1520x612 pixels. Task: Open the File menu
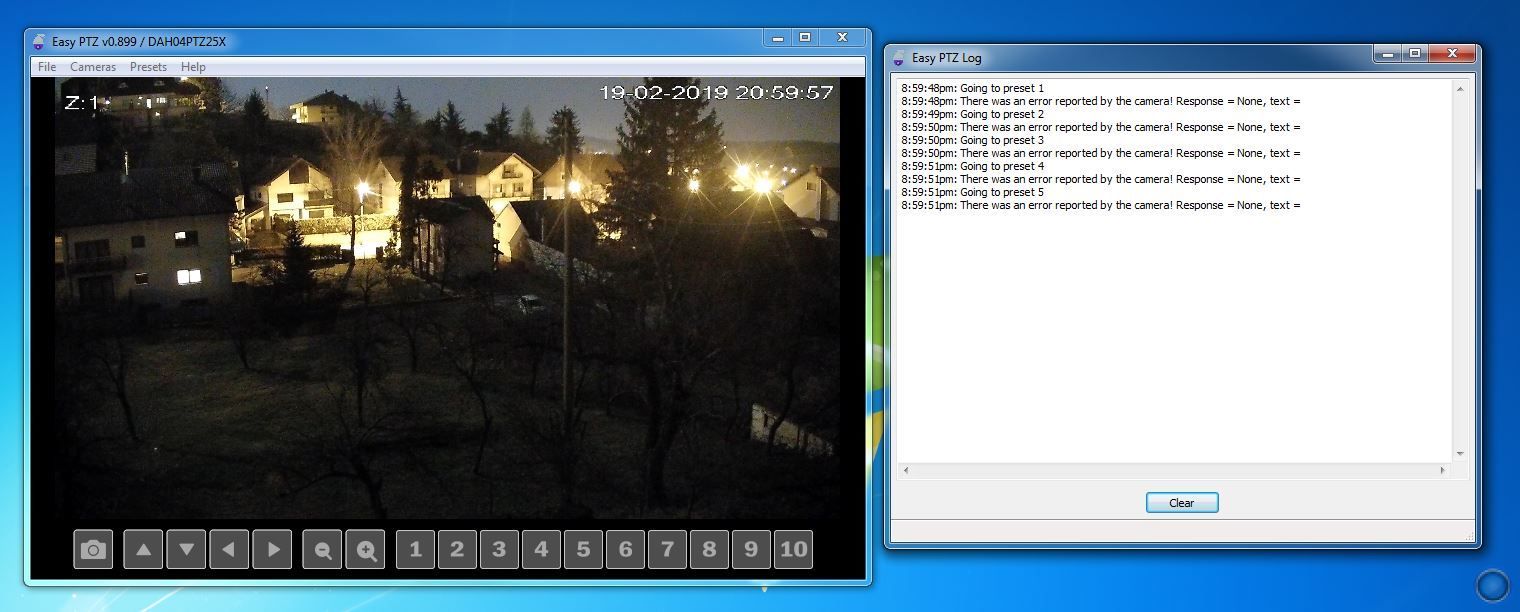pyautogui.click(x=47, y=67)
